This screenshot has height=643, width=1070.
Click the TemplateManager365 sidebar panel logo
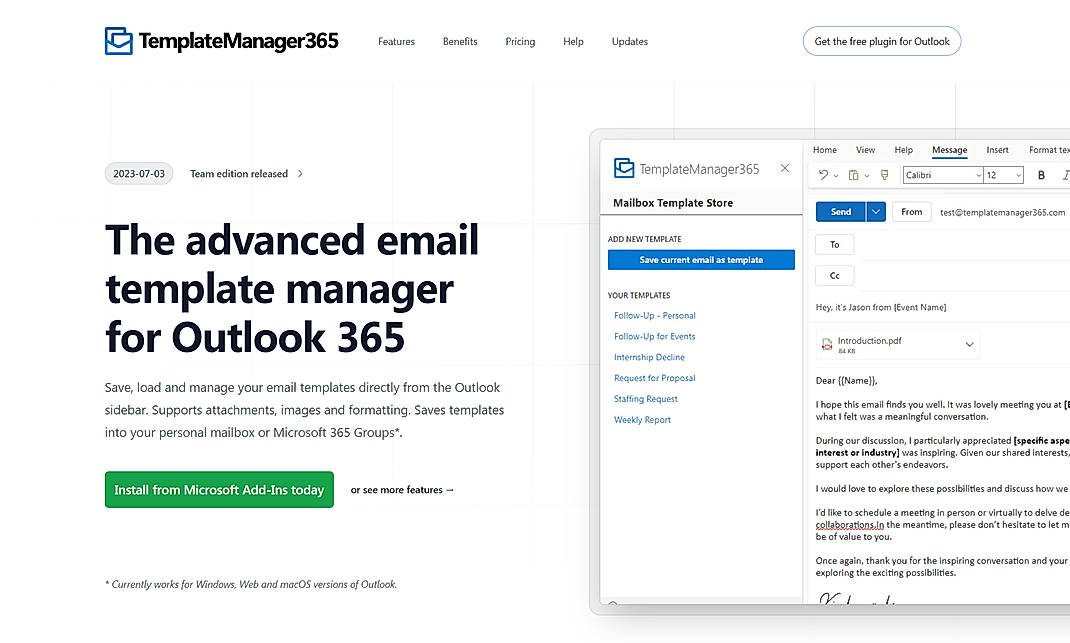tap(686, 169)
